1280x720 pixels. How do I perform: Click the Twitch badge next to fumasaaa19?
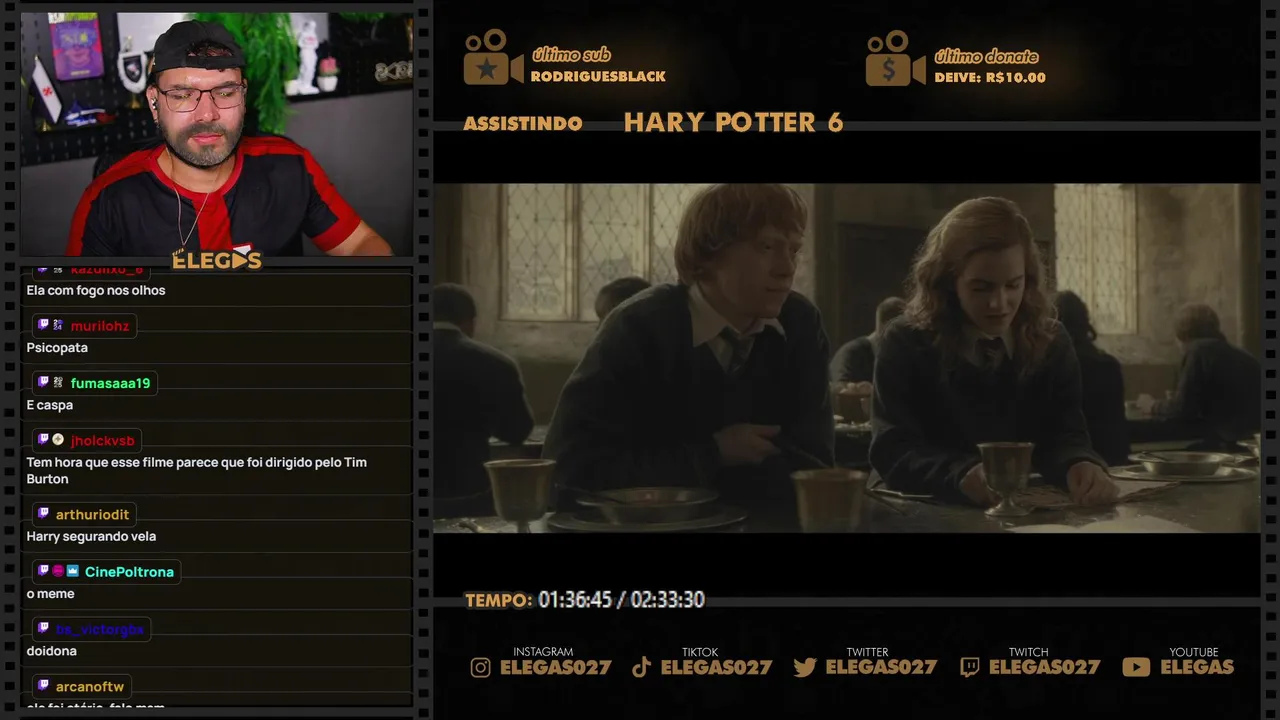coord(43,382)
